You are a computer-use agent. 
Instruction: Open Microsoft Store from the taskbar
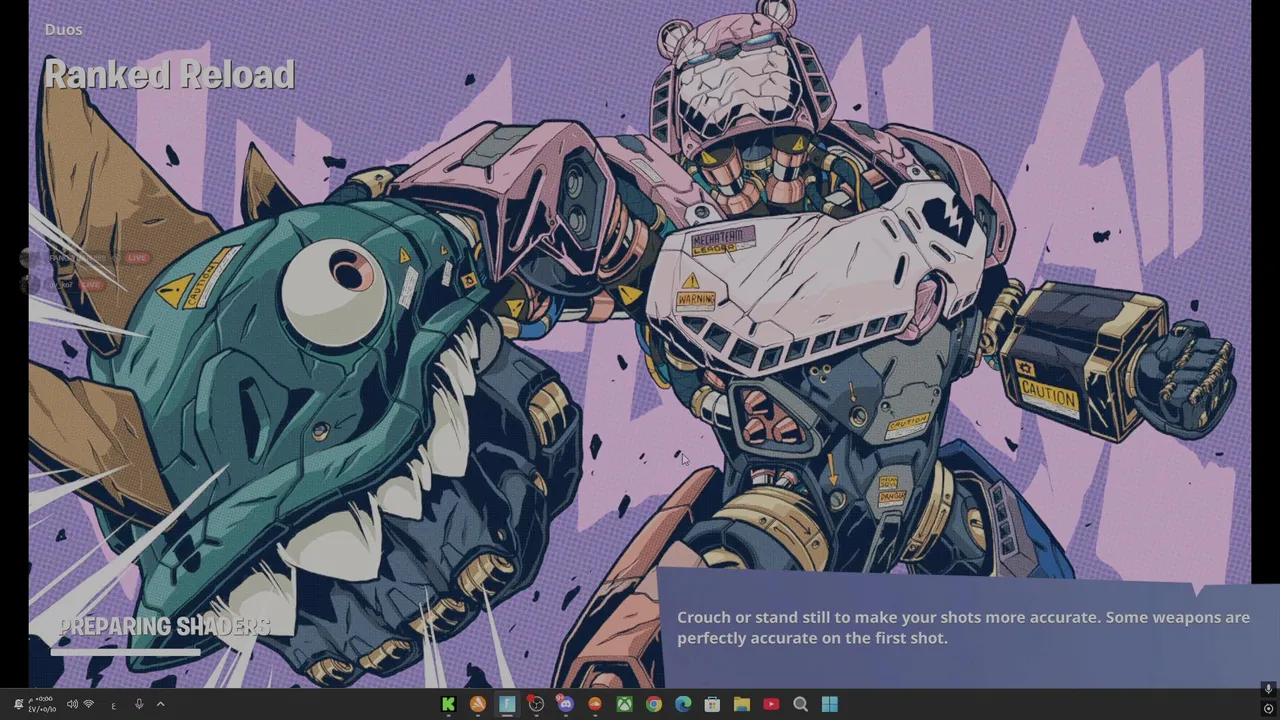(x=712, y=704)
